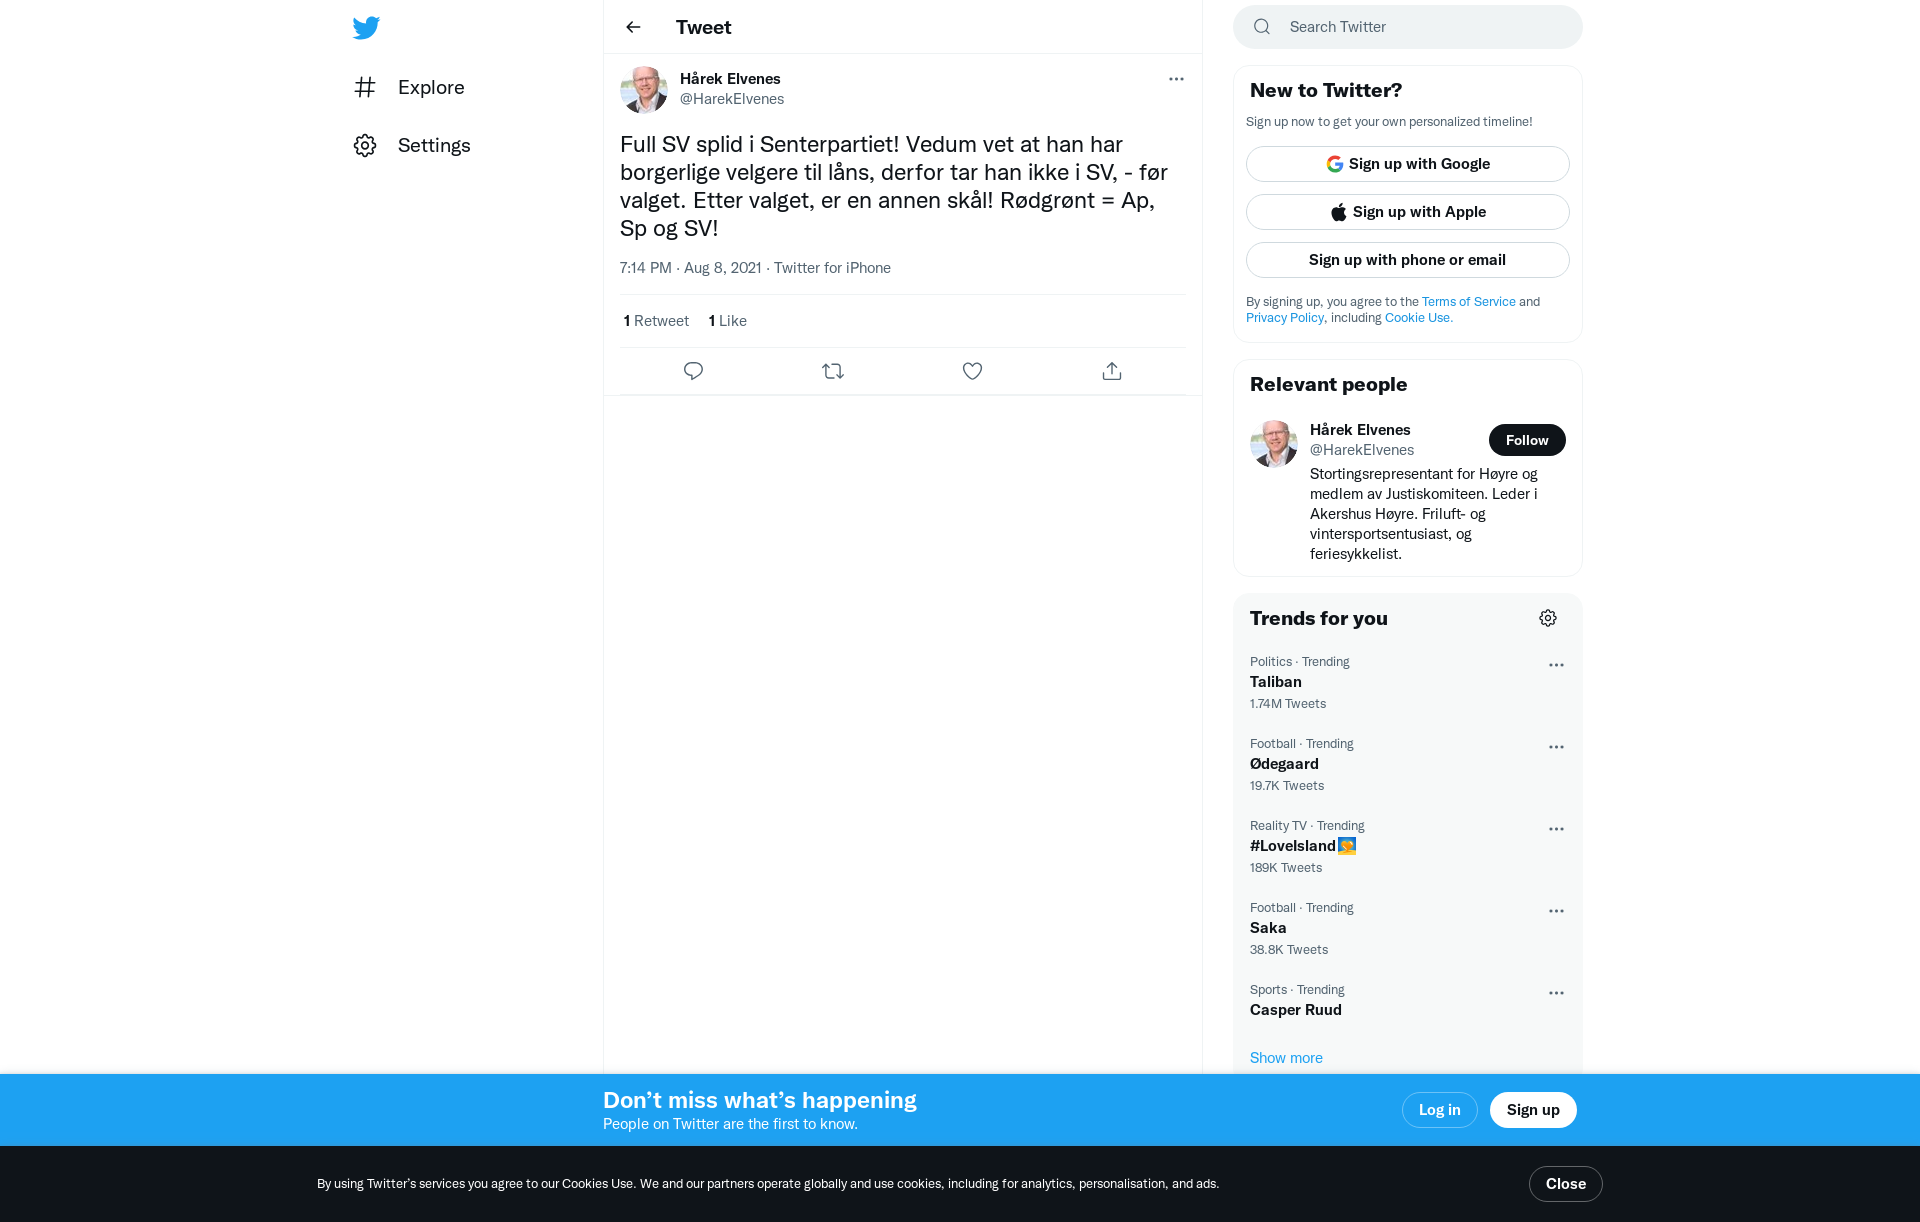Click the Twitter bird logo

[x=366, y=27]
